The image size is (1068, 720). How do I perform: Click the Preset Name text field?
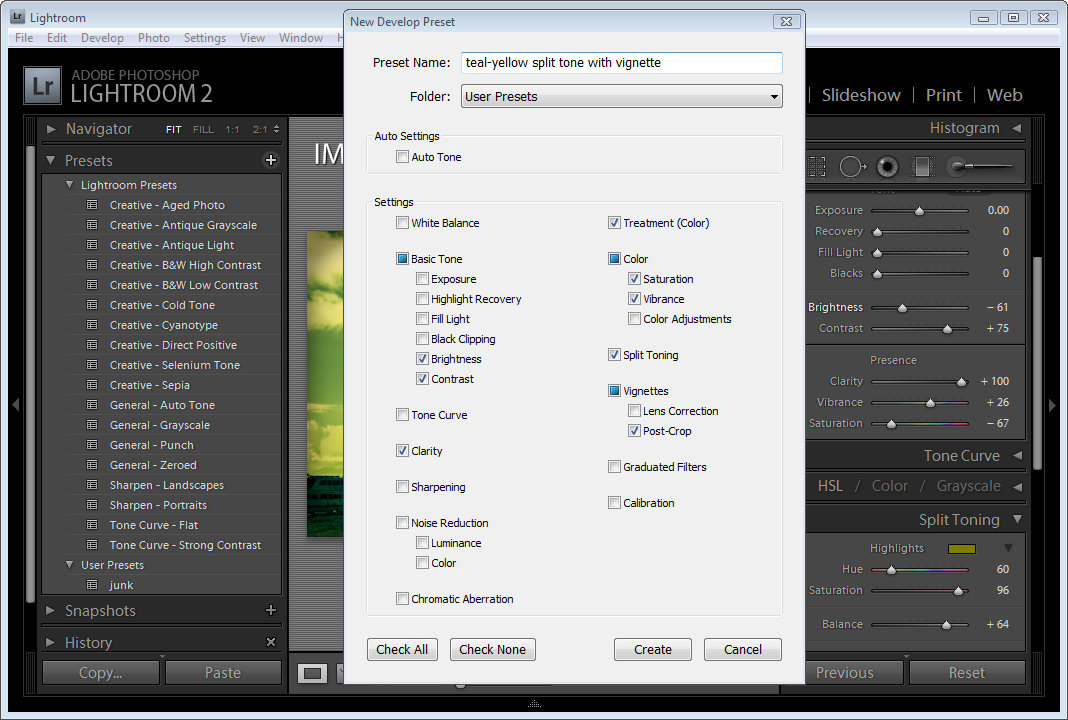[x=621, y=63]
